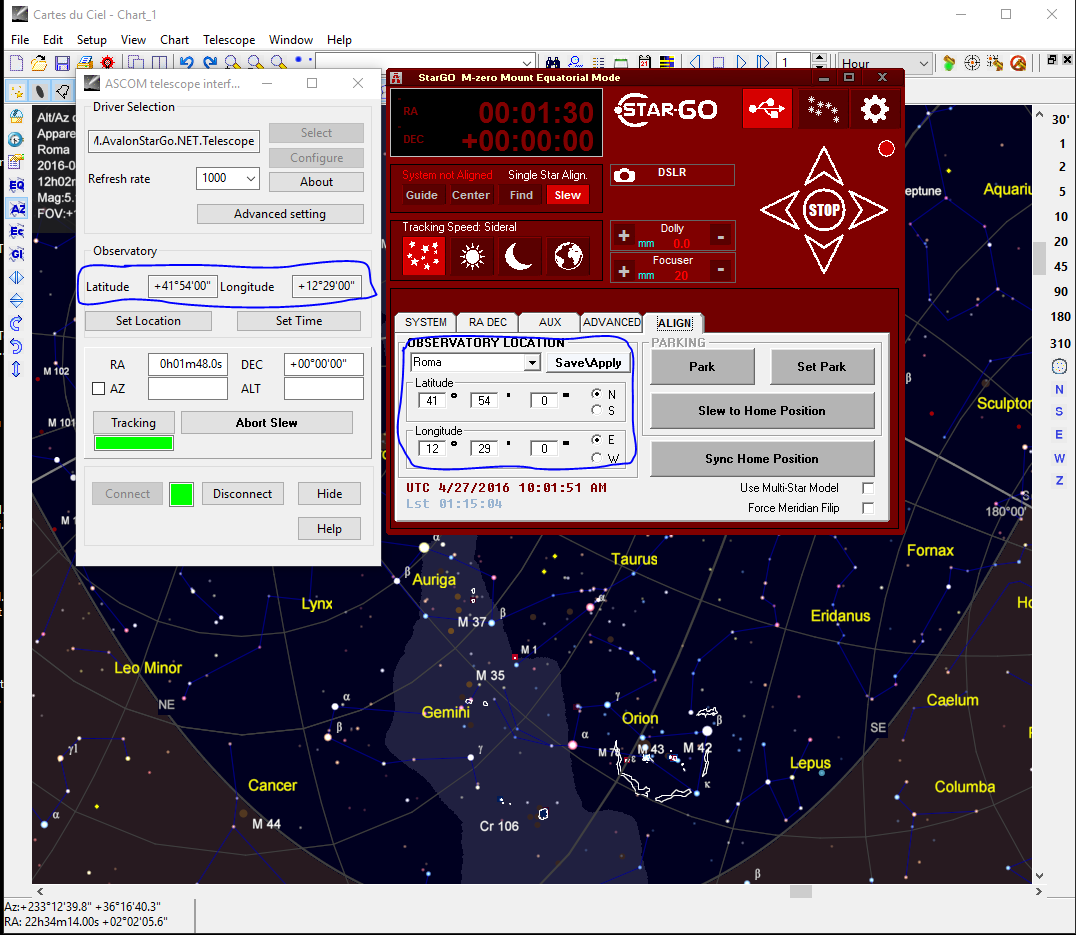The width and height of the screenshot is (1076, 935).
Task: Disconnect the telescope
Action: pos(242,494)
